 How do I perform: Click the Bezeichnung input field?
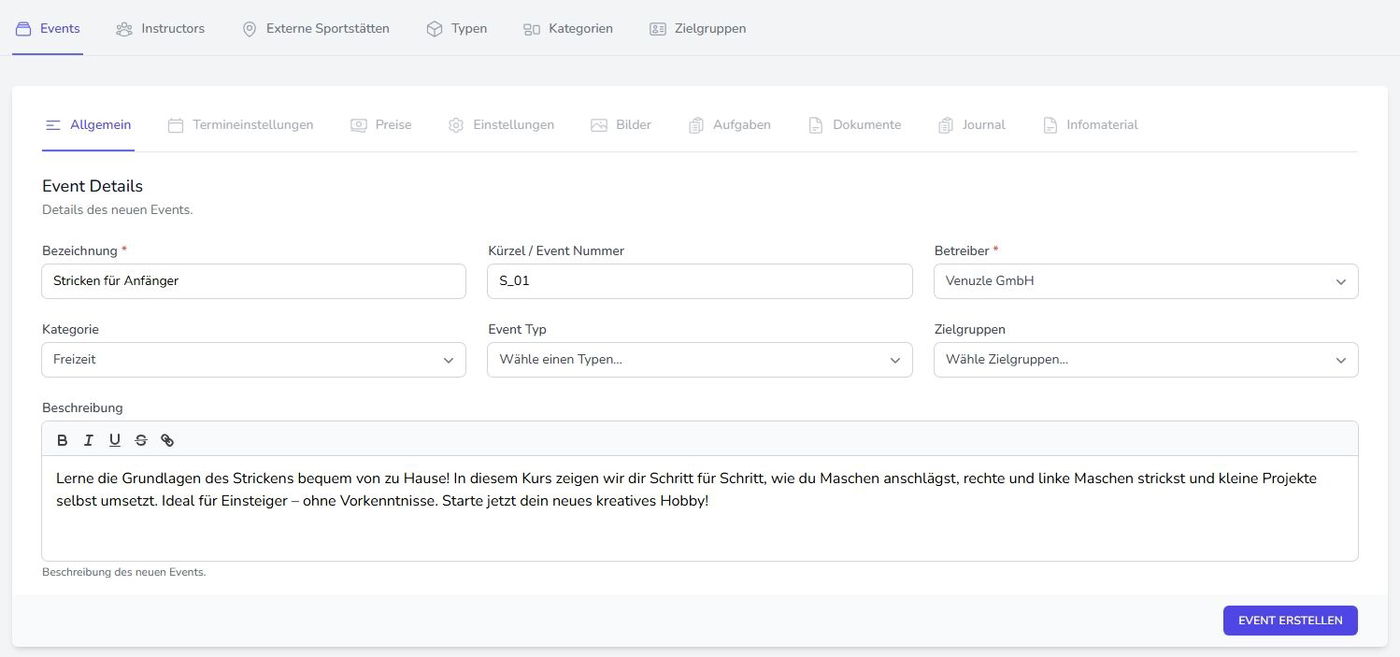[253, 281]
